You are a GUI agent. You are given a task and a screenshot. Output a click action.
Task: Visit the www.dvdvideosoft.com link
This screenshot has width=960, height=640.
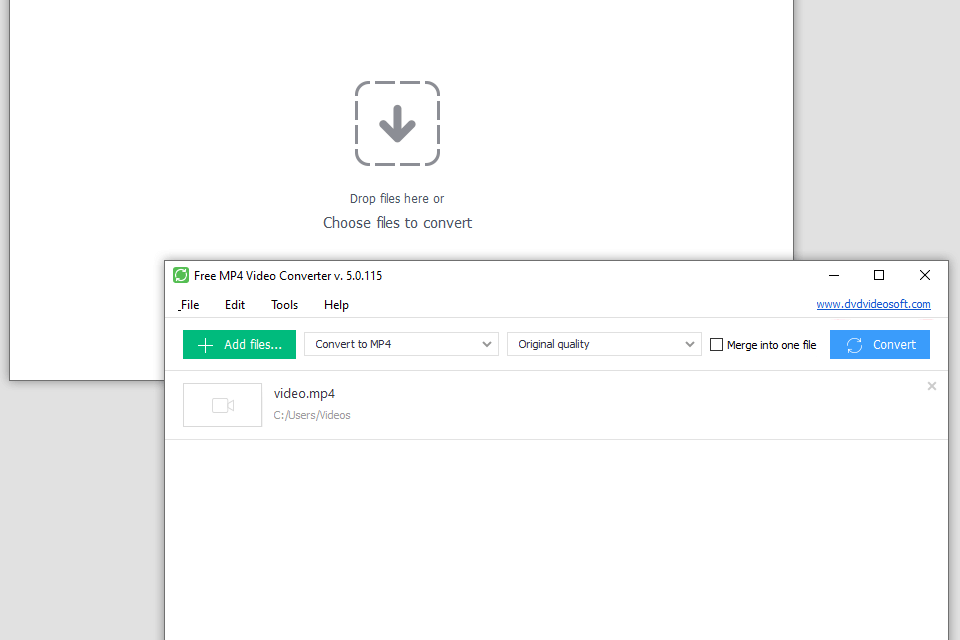[x=873, y=304]
